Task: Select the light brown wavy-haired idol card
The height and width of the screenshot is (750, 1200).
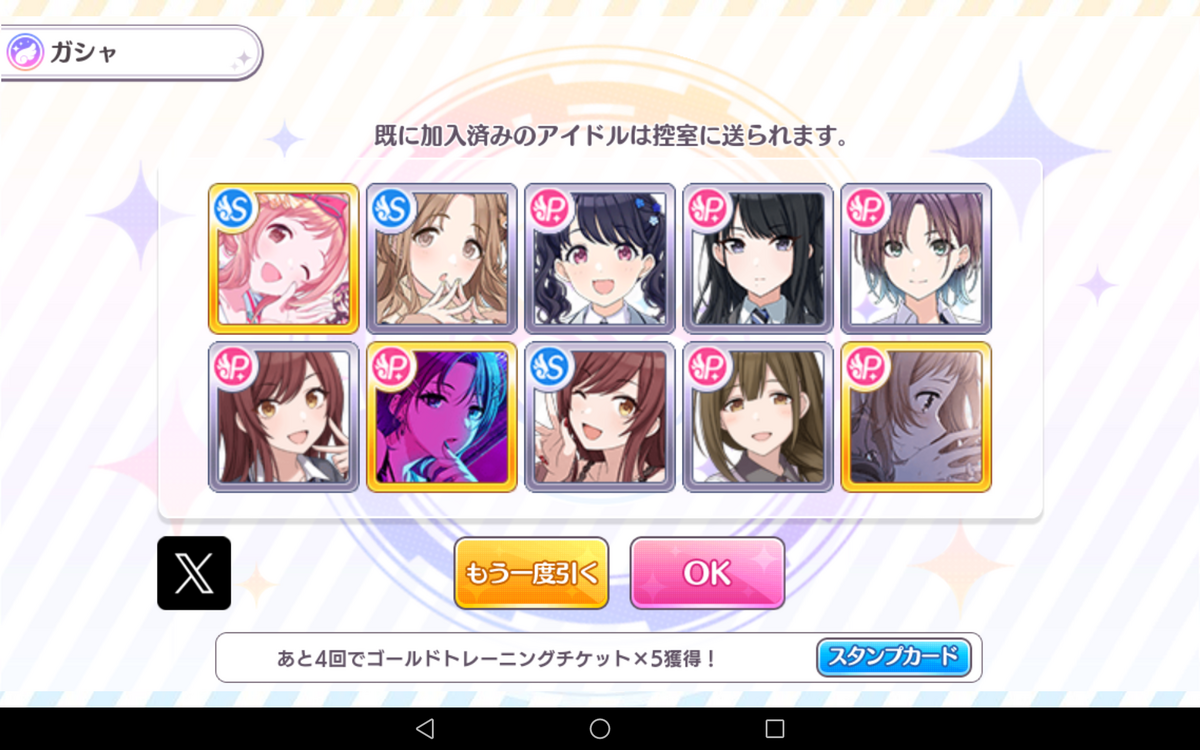Action: coord(442,258)
